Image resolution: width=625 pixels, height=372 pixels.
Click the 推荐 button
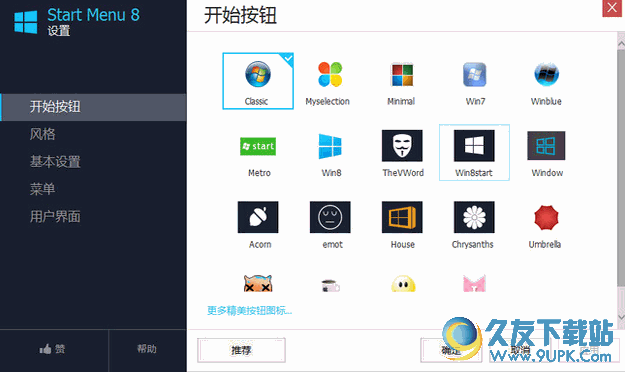241,350
